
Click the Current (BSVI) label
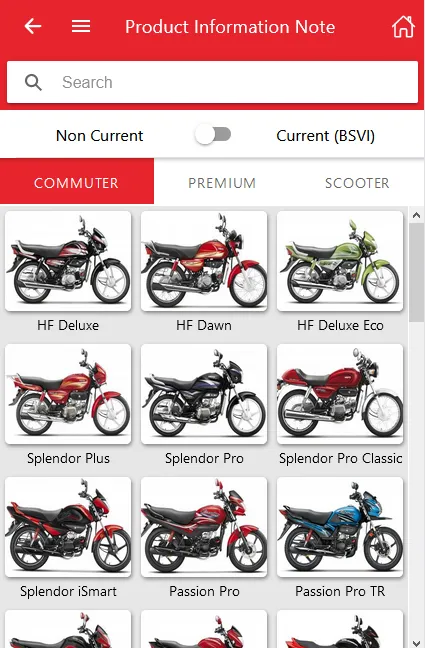[x=326, y=136]
